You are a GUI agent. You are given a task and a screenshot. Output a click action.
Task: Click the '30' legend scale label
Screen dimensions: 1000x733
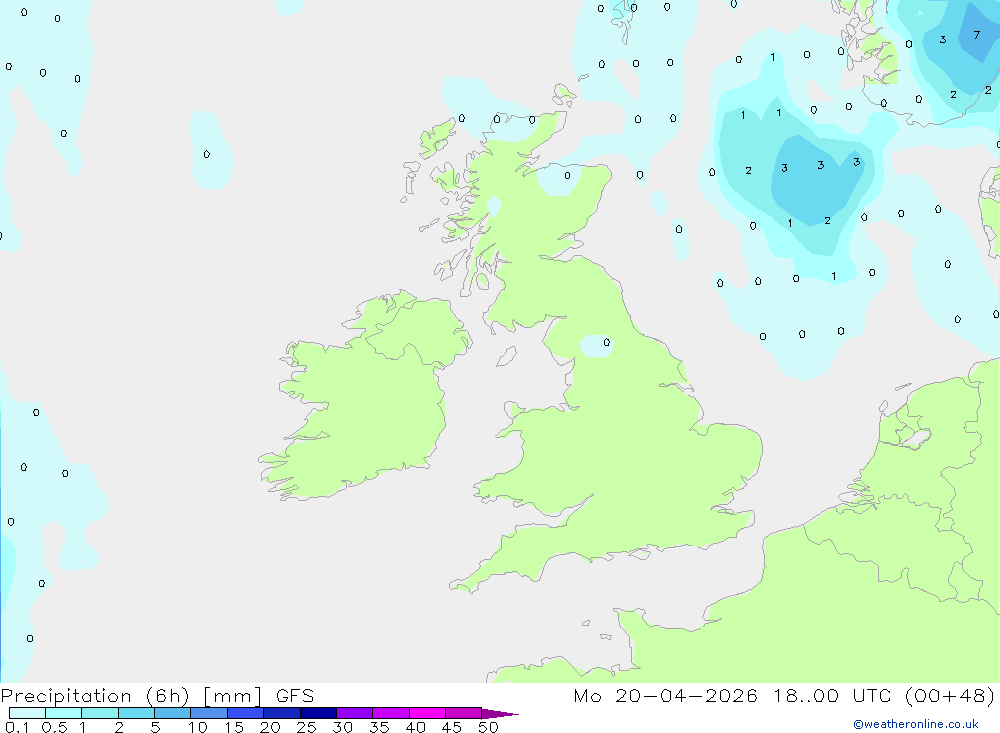point(342,727)
